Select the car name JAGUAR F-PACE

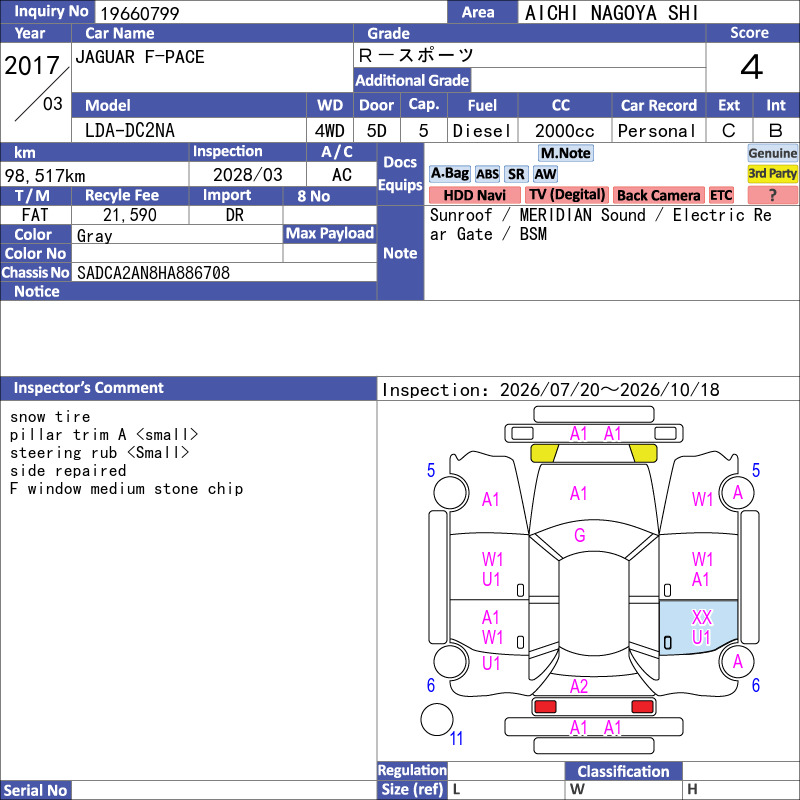point(140,57)
